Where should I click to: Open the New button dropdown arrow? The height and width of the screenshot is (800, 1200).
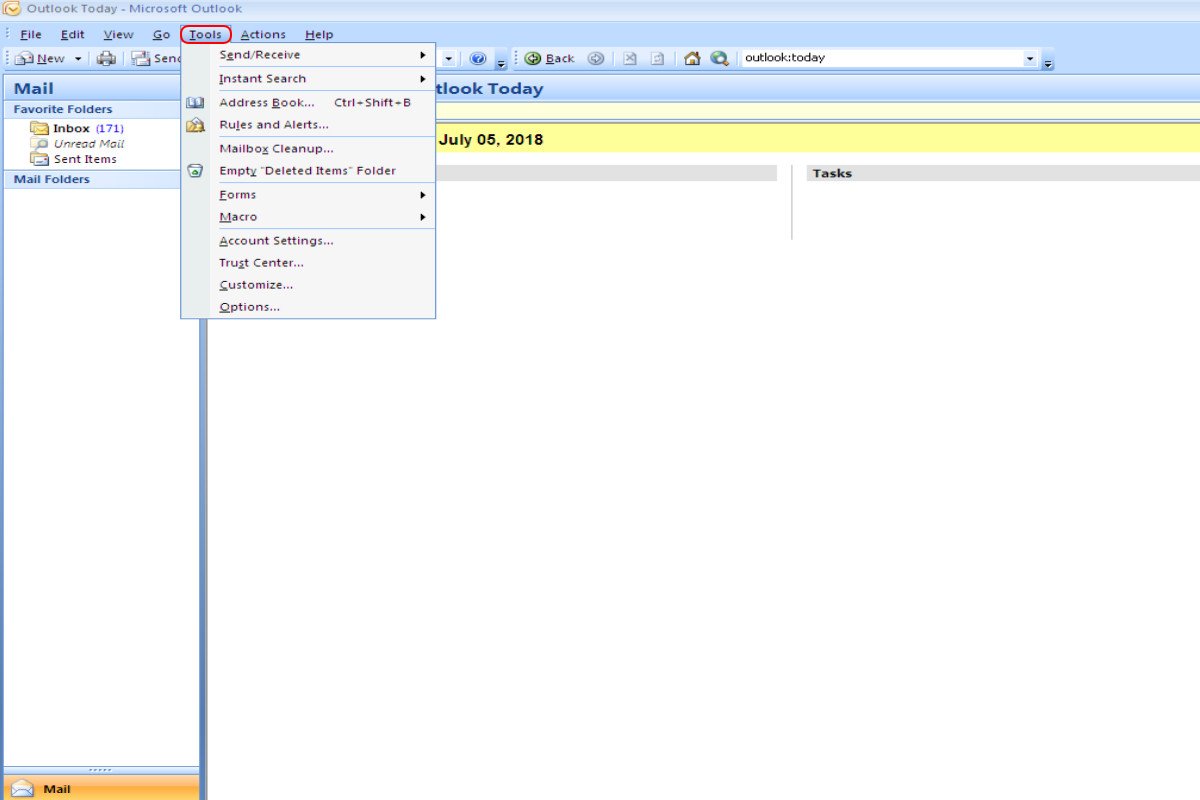point(77,59)
